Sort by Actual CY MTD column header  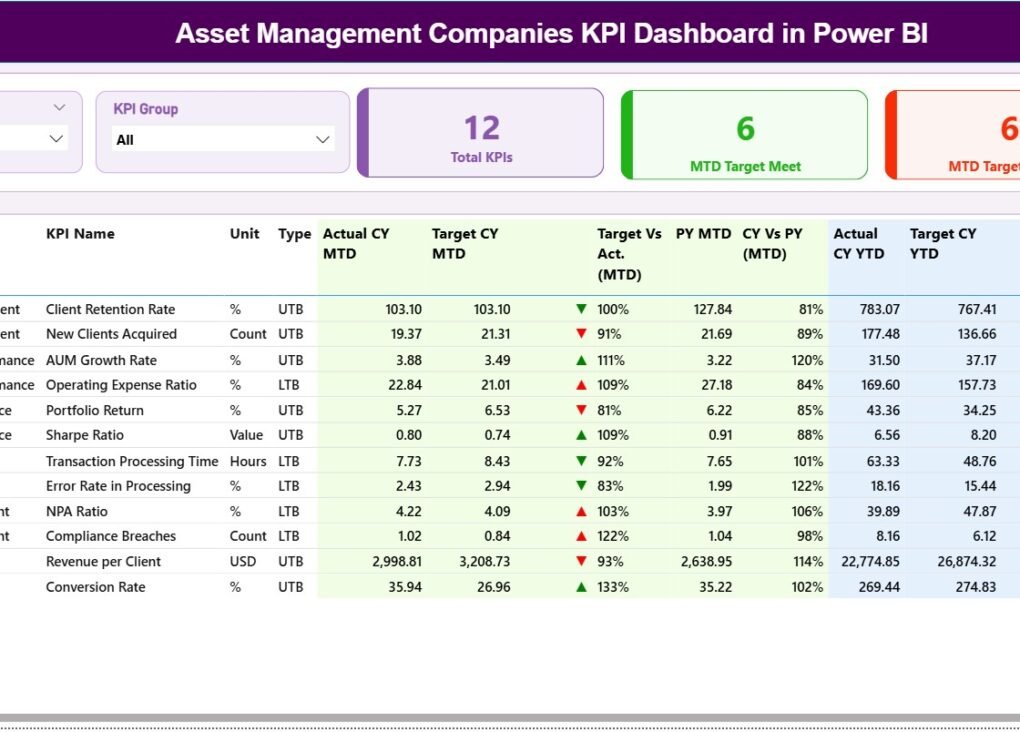point(356,243)
